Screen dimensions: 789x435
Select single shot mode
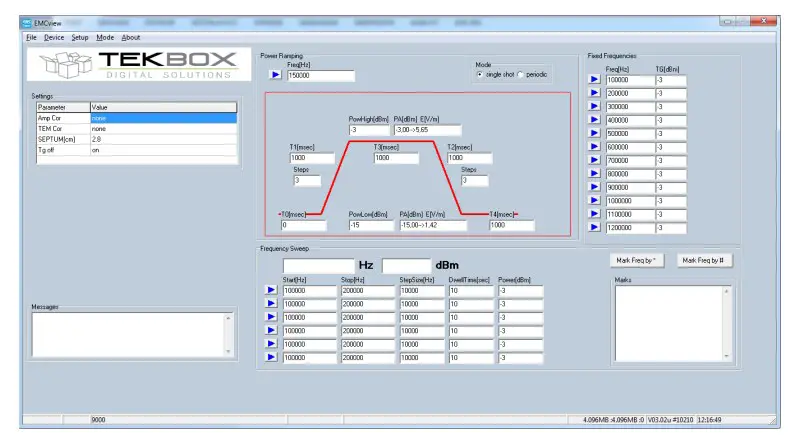(x=480, y=75)
